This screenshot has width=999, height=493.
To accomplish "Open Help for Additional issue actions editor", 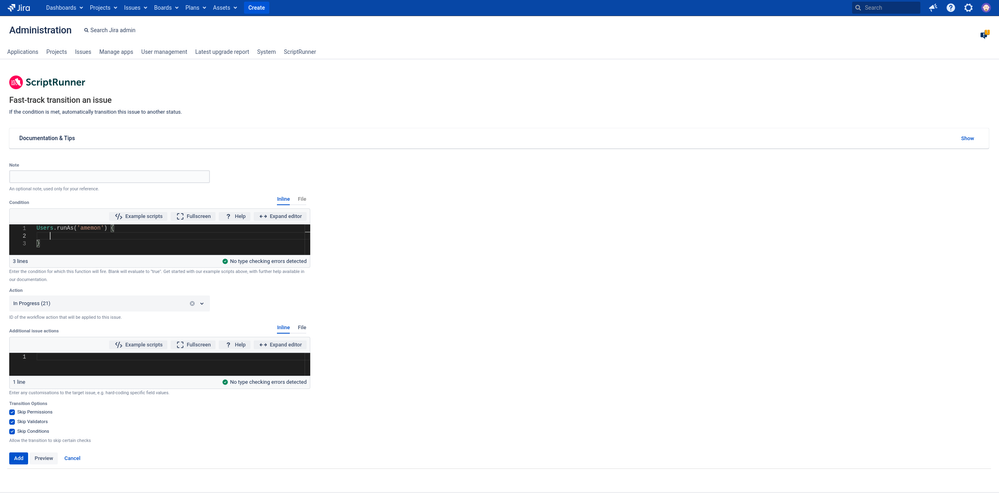I will click(x=235, y=345).
